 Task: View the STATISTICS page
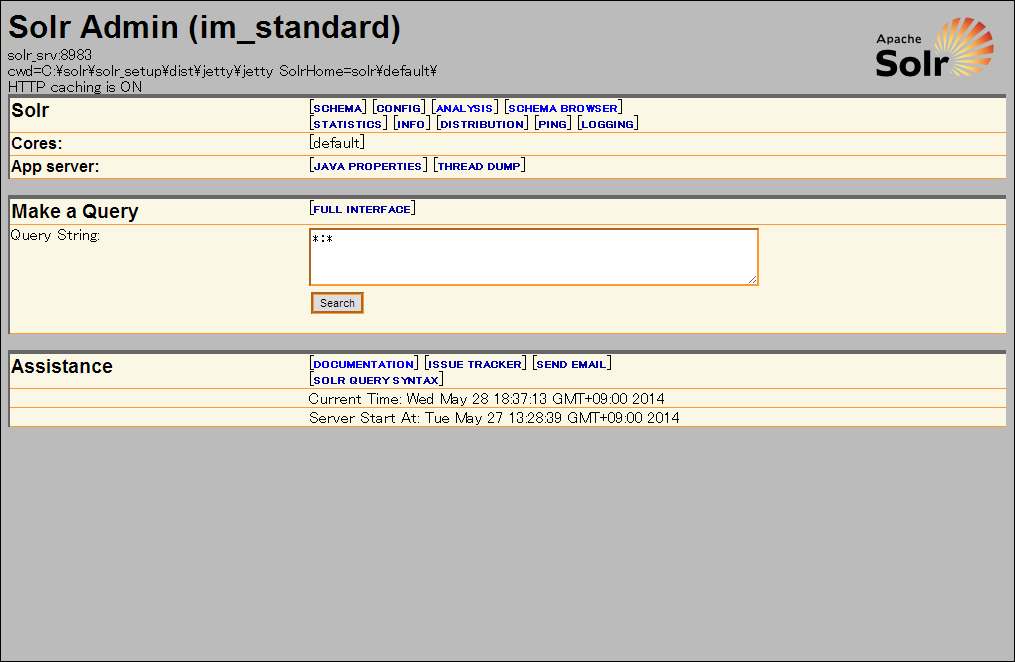(x=348, y=124)
